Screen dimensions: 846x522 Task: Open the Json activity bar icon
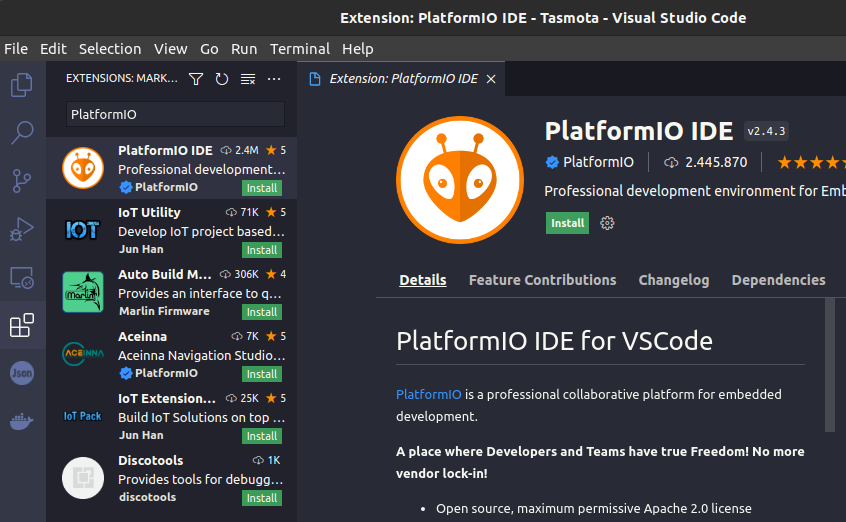click(x=22, y=373)
